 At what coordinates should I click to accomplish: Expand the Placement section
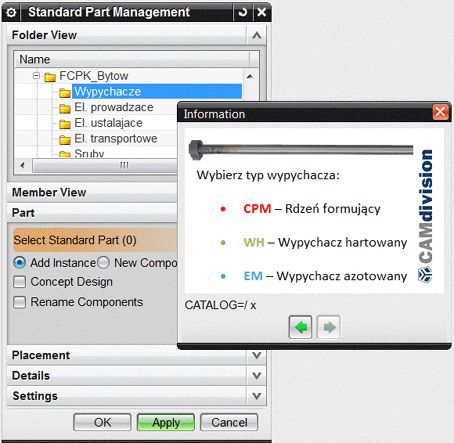256,355
